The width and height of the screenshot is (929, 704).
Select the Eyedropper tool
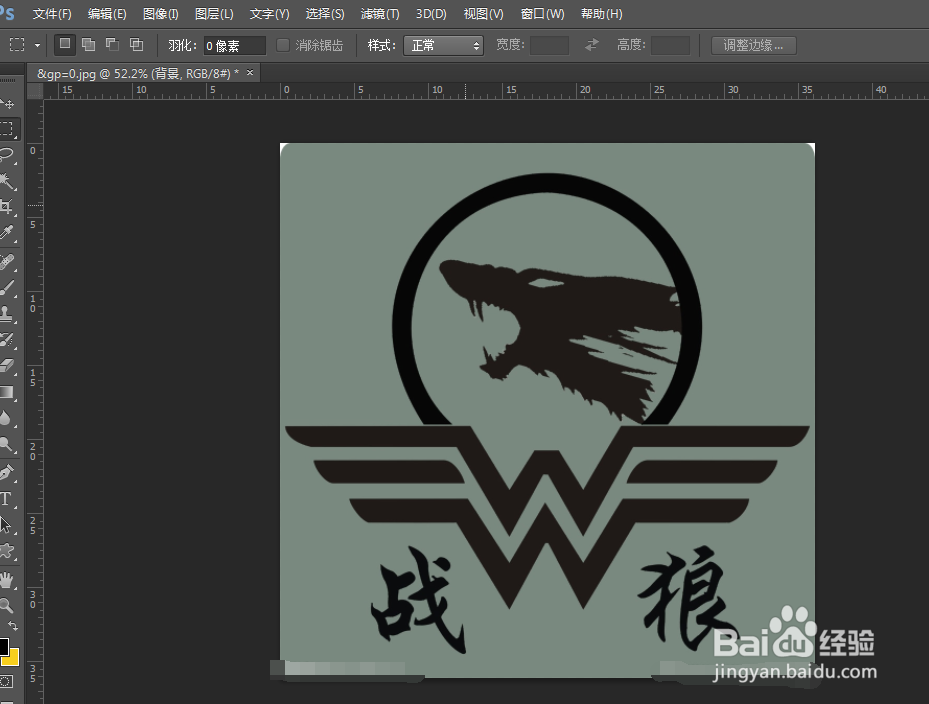(x=8, y=232)
